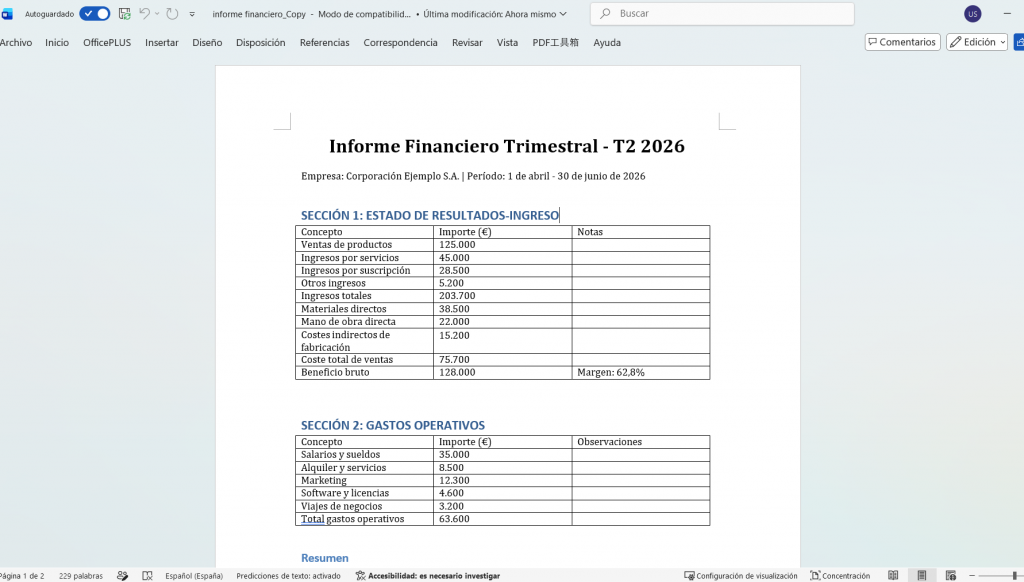This screenshot has width=1024, height=582.
Task: Click the 125.000 amount cell
Action: pyautogui.click(x=502, y=245)
